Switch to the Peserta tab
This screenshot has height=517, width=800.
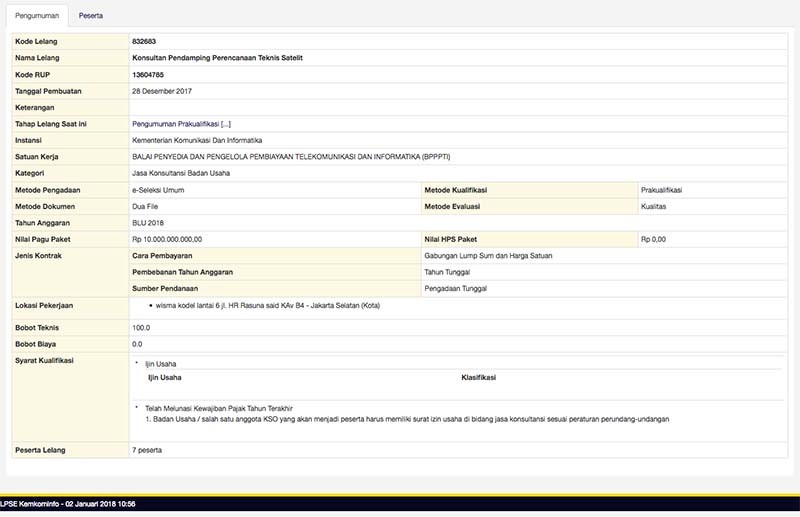coord(91,16)
